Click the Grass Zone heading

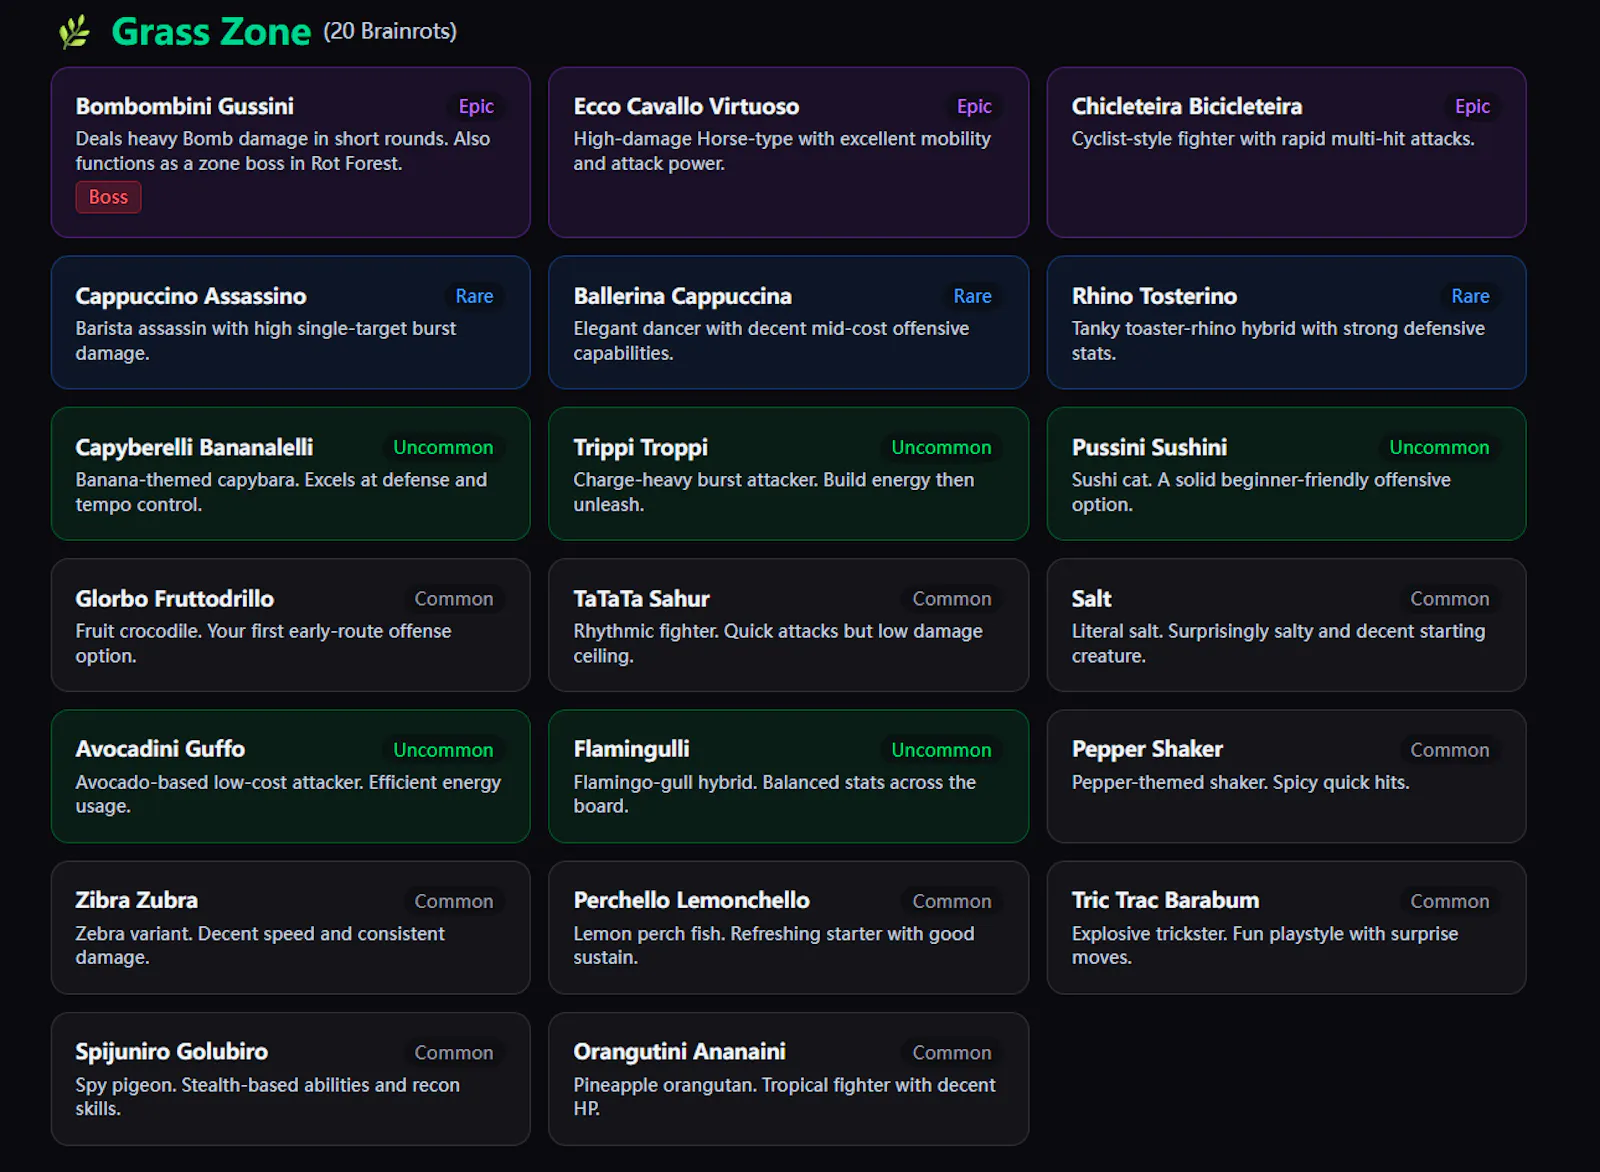pyautogui.click(x=211, y=32)
